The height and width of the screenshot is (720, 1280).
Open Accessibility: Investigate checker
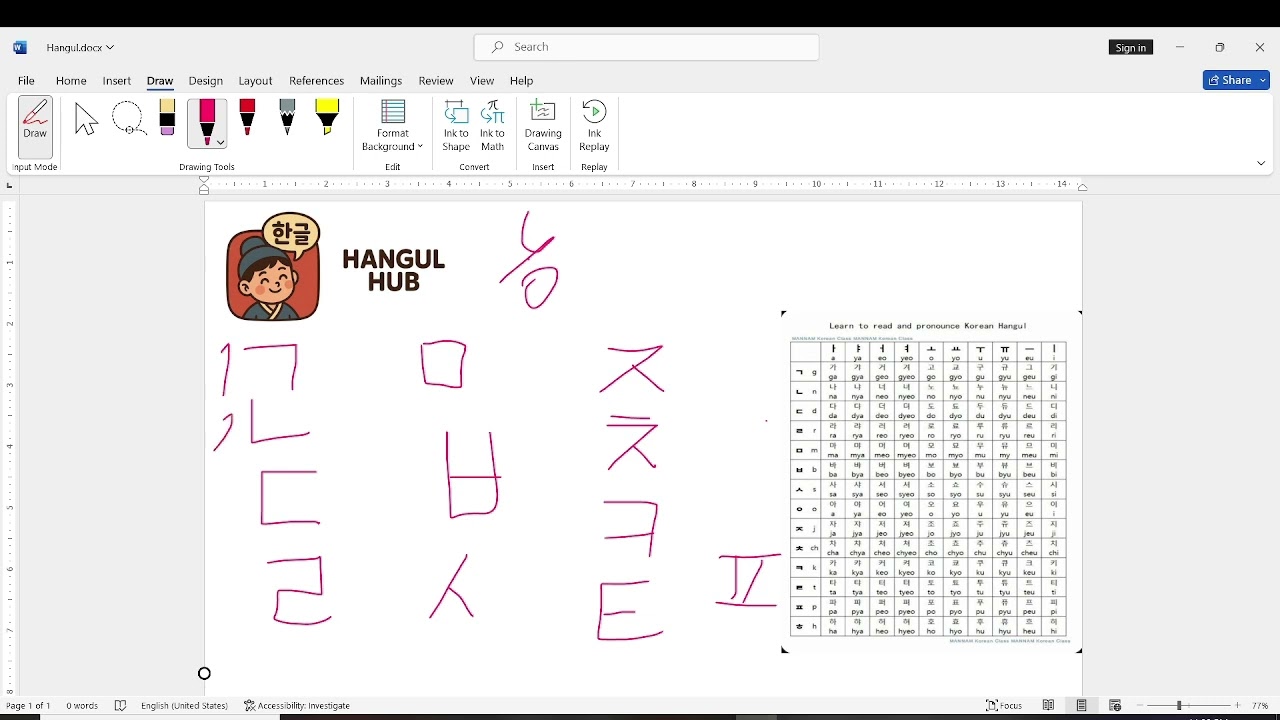[297, 706]
